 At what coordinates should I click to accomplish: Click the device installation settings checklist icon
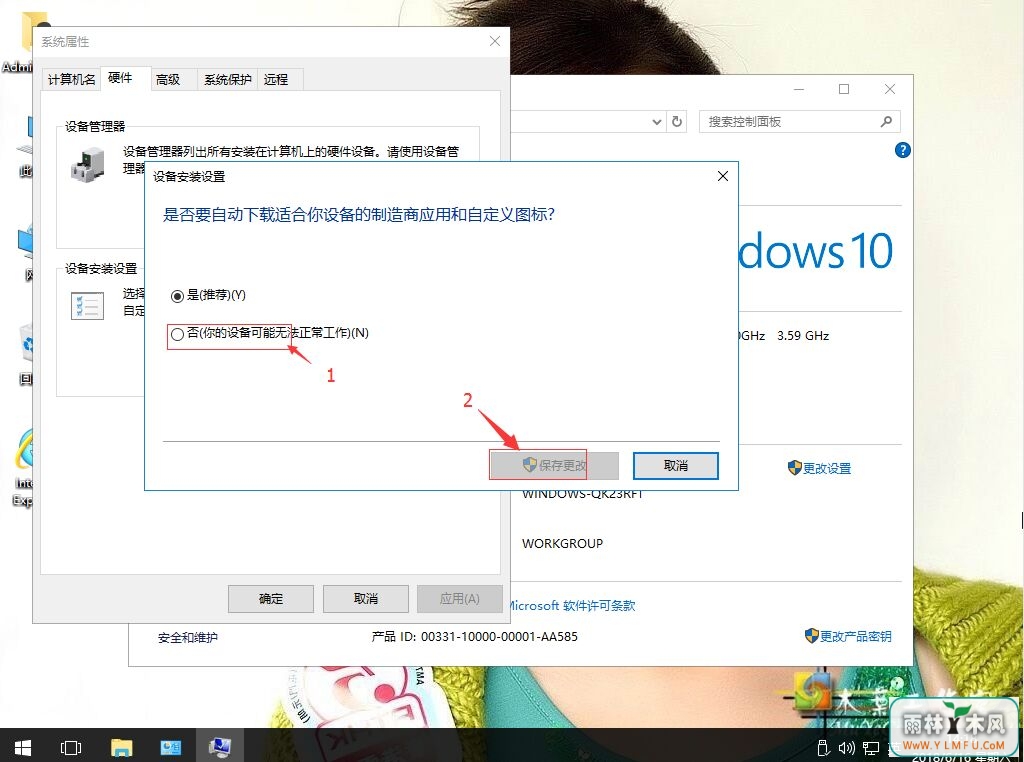pos(87,306)
